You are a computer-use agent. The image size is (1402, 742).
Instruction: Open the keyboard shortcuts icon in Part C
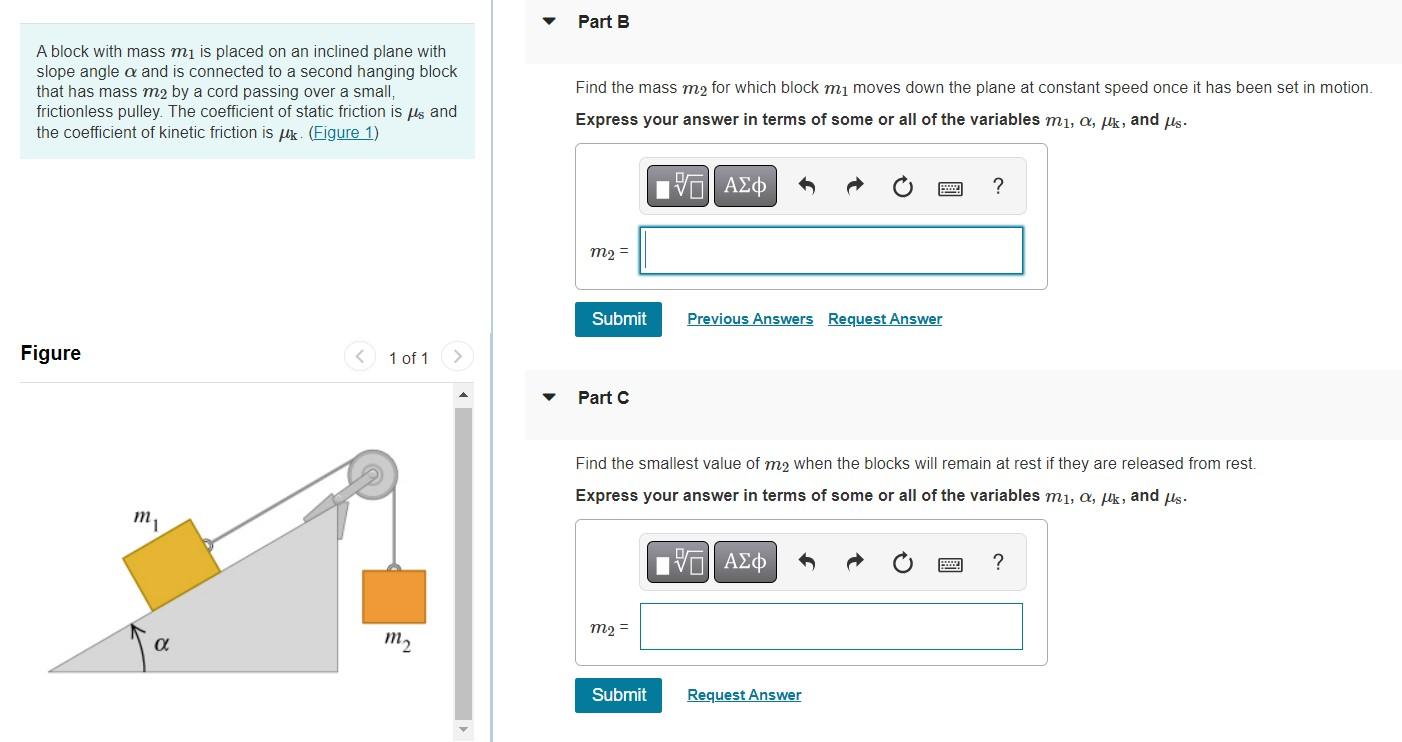[x=950, y=562]
